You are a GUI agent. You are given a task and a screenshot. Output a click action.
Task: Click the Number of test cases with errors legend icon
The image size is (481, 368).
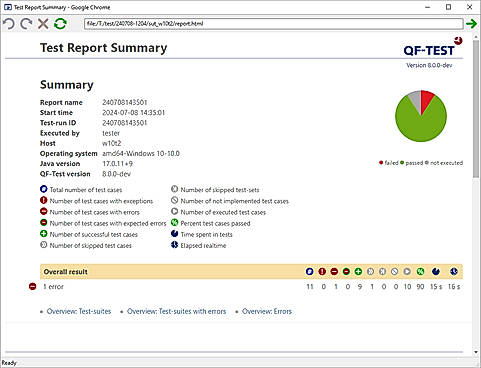click(x=44, y=211)
